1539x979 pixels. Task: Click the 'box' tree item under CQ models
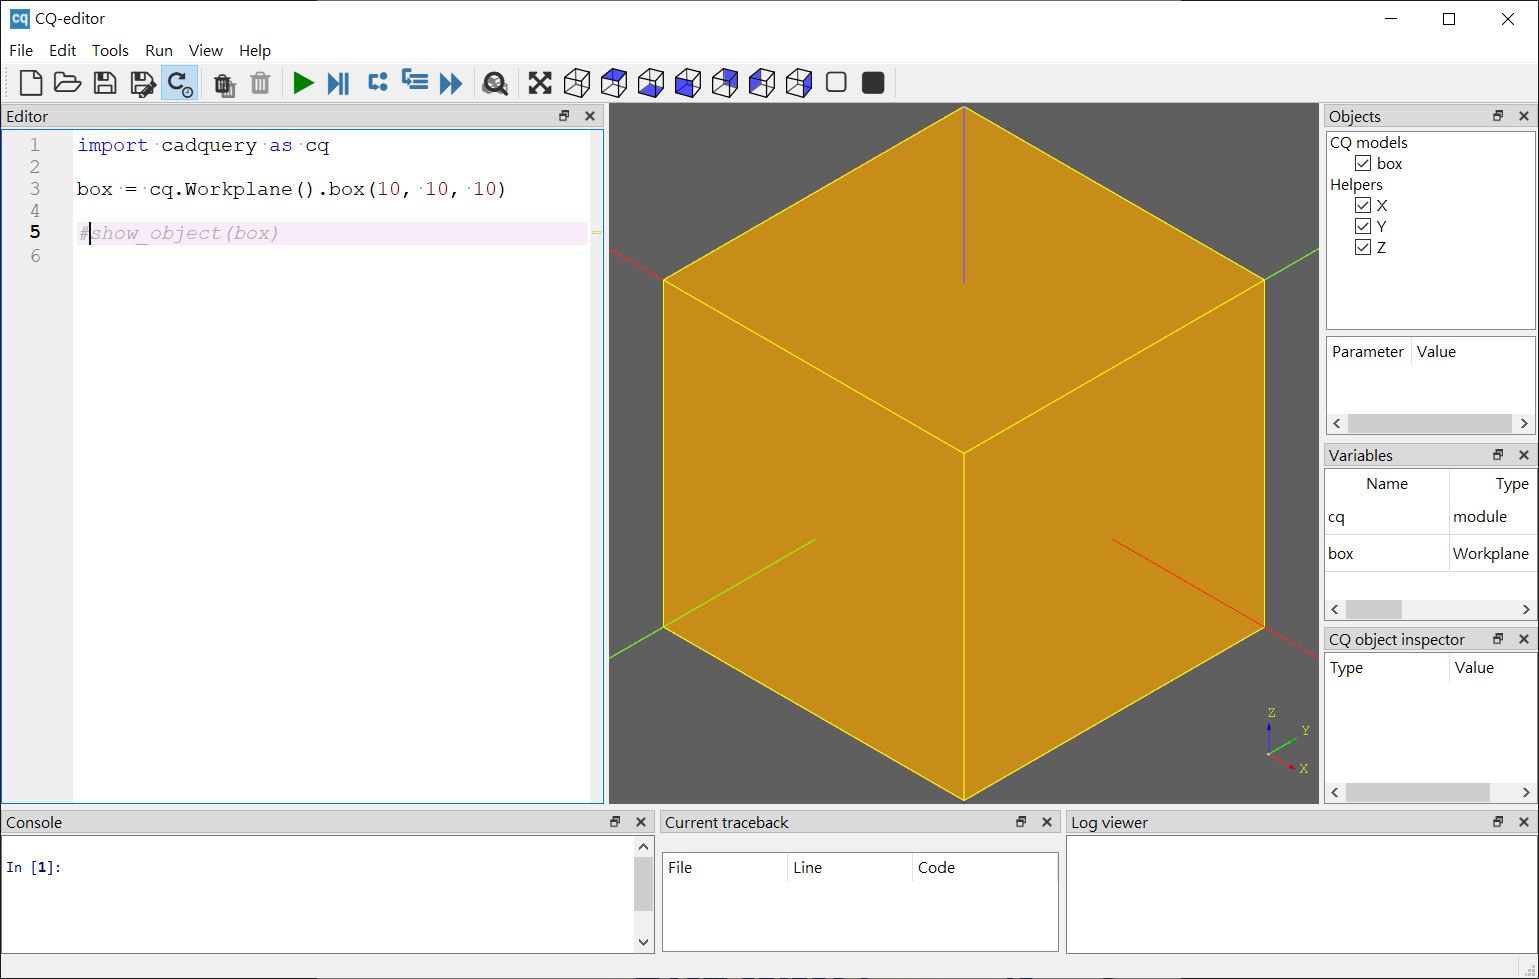tap(1389, 163)
